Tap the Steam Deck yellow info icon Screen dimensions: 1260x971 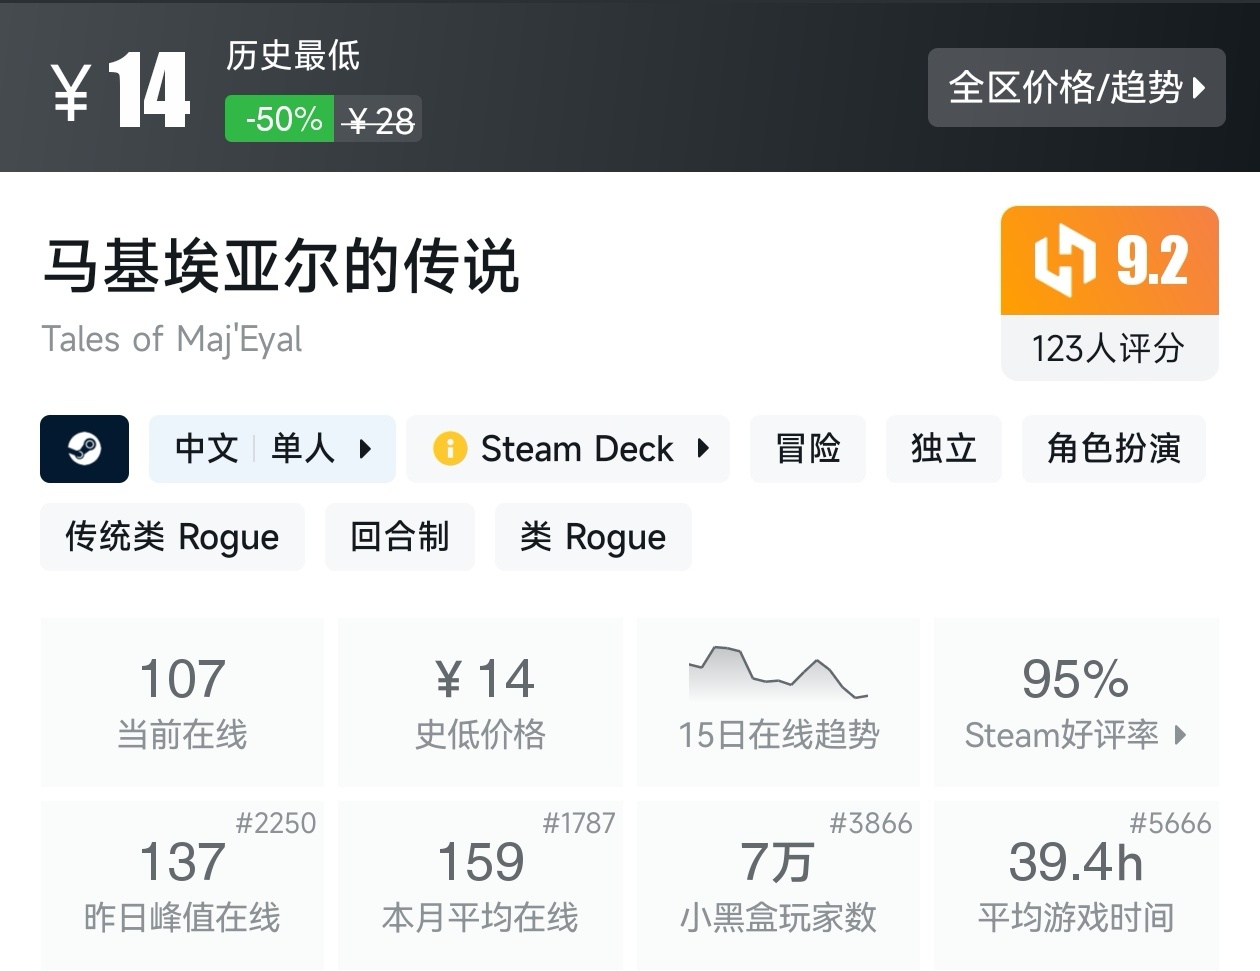449,449
